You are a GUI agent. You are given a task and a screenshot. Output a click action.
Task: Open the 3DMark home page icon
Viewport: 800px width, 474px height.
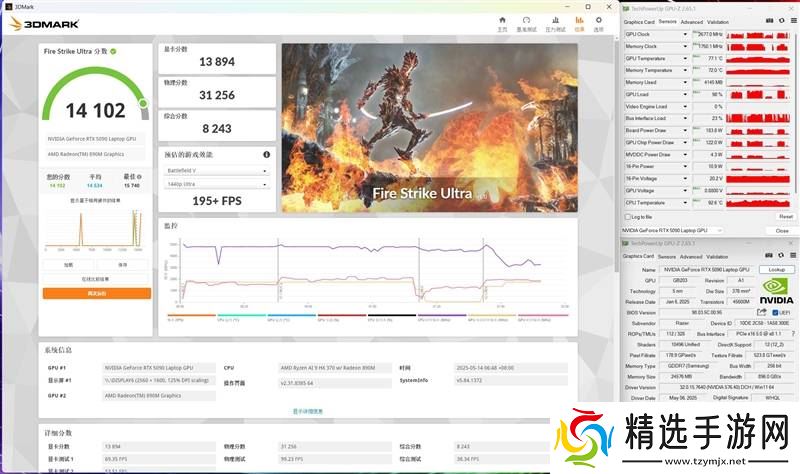tap(503, 20)
